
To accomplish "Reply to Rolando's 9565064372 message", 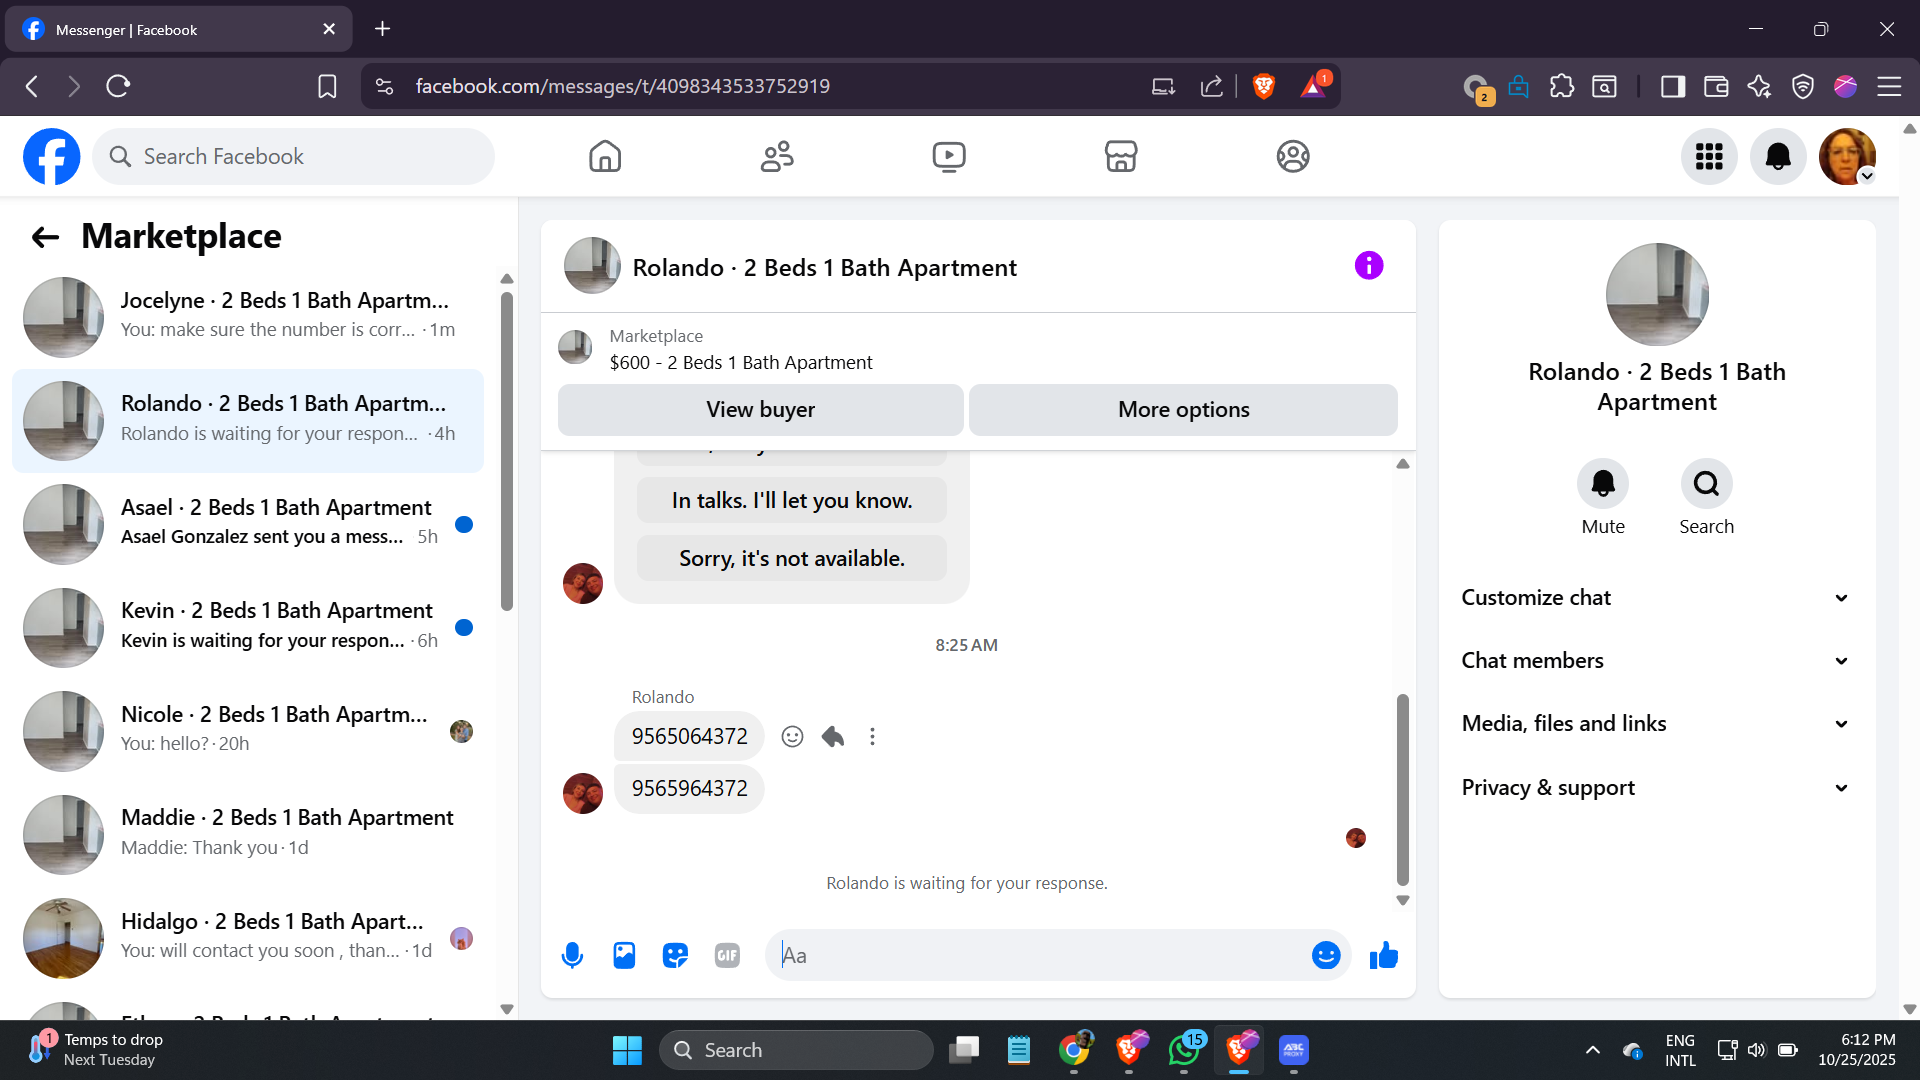I will (833, 737).
